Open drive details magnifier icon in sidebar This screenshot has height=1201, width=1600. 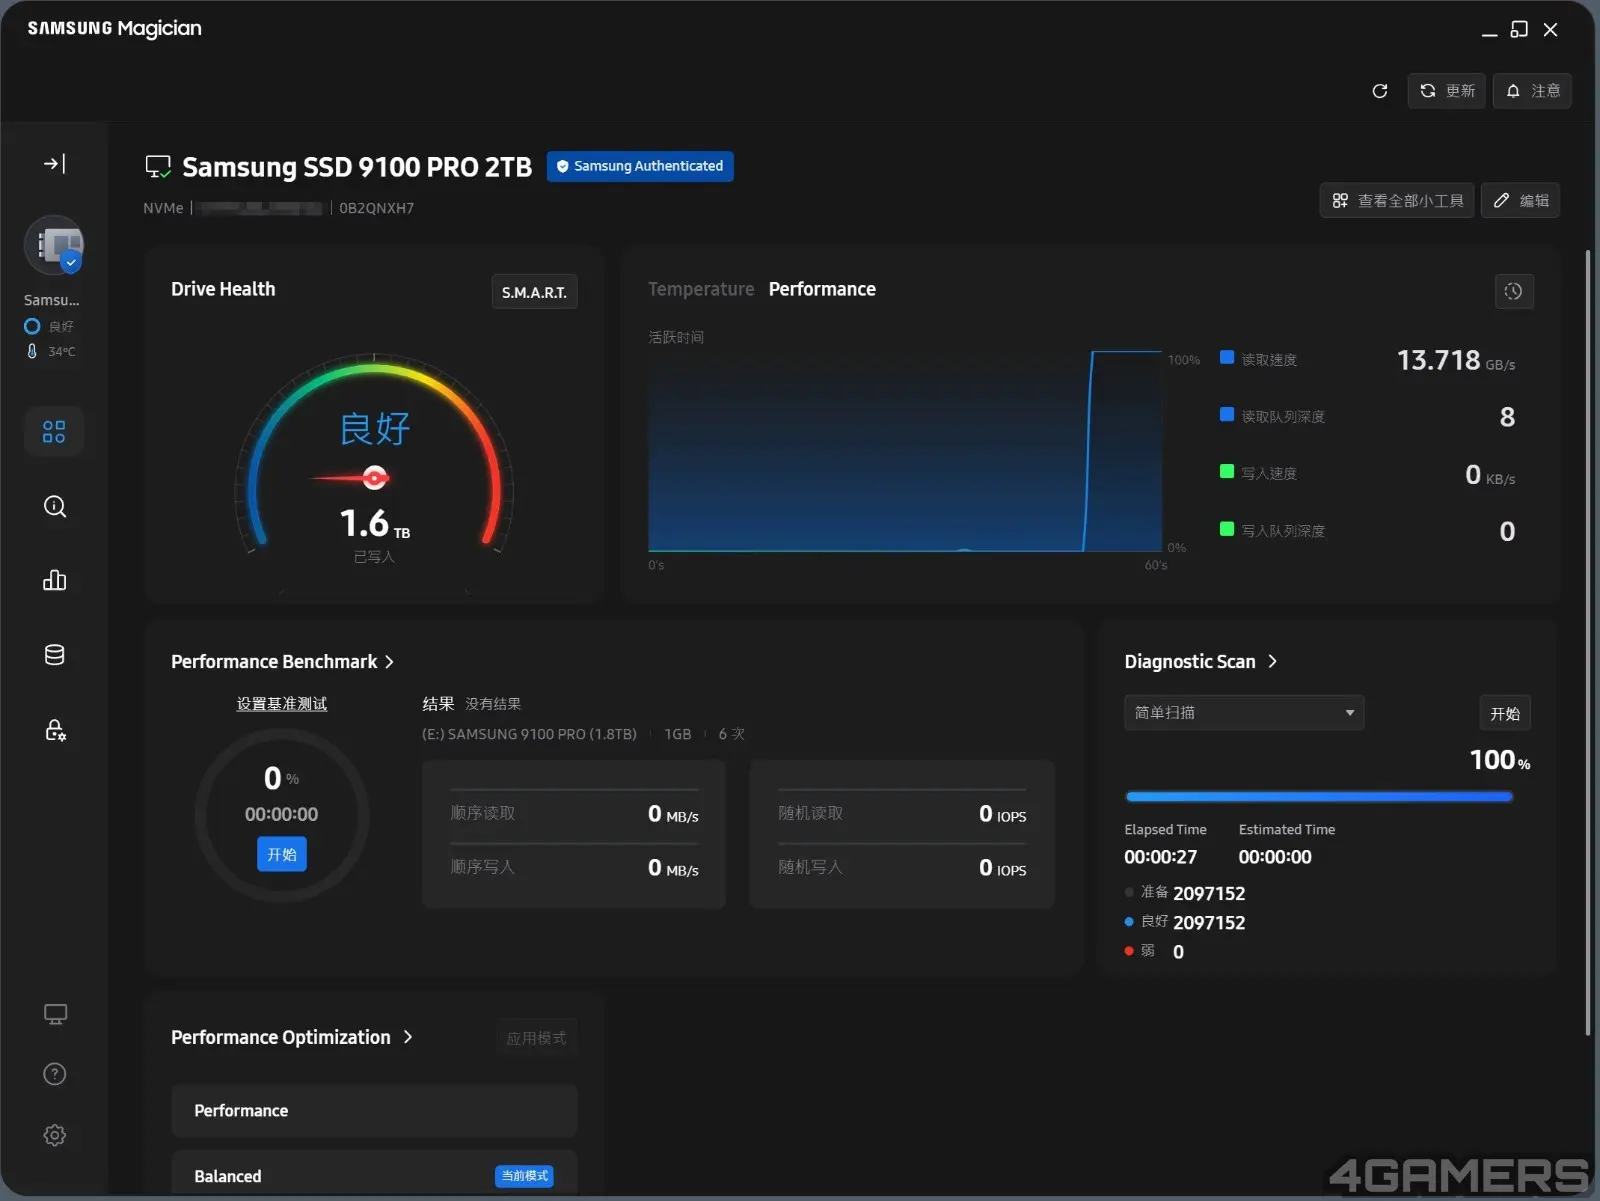pos(54,506)
